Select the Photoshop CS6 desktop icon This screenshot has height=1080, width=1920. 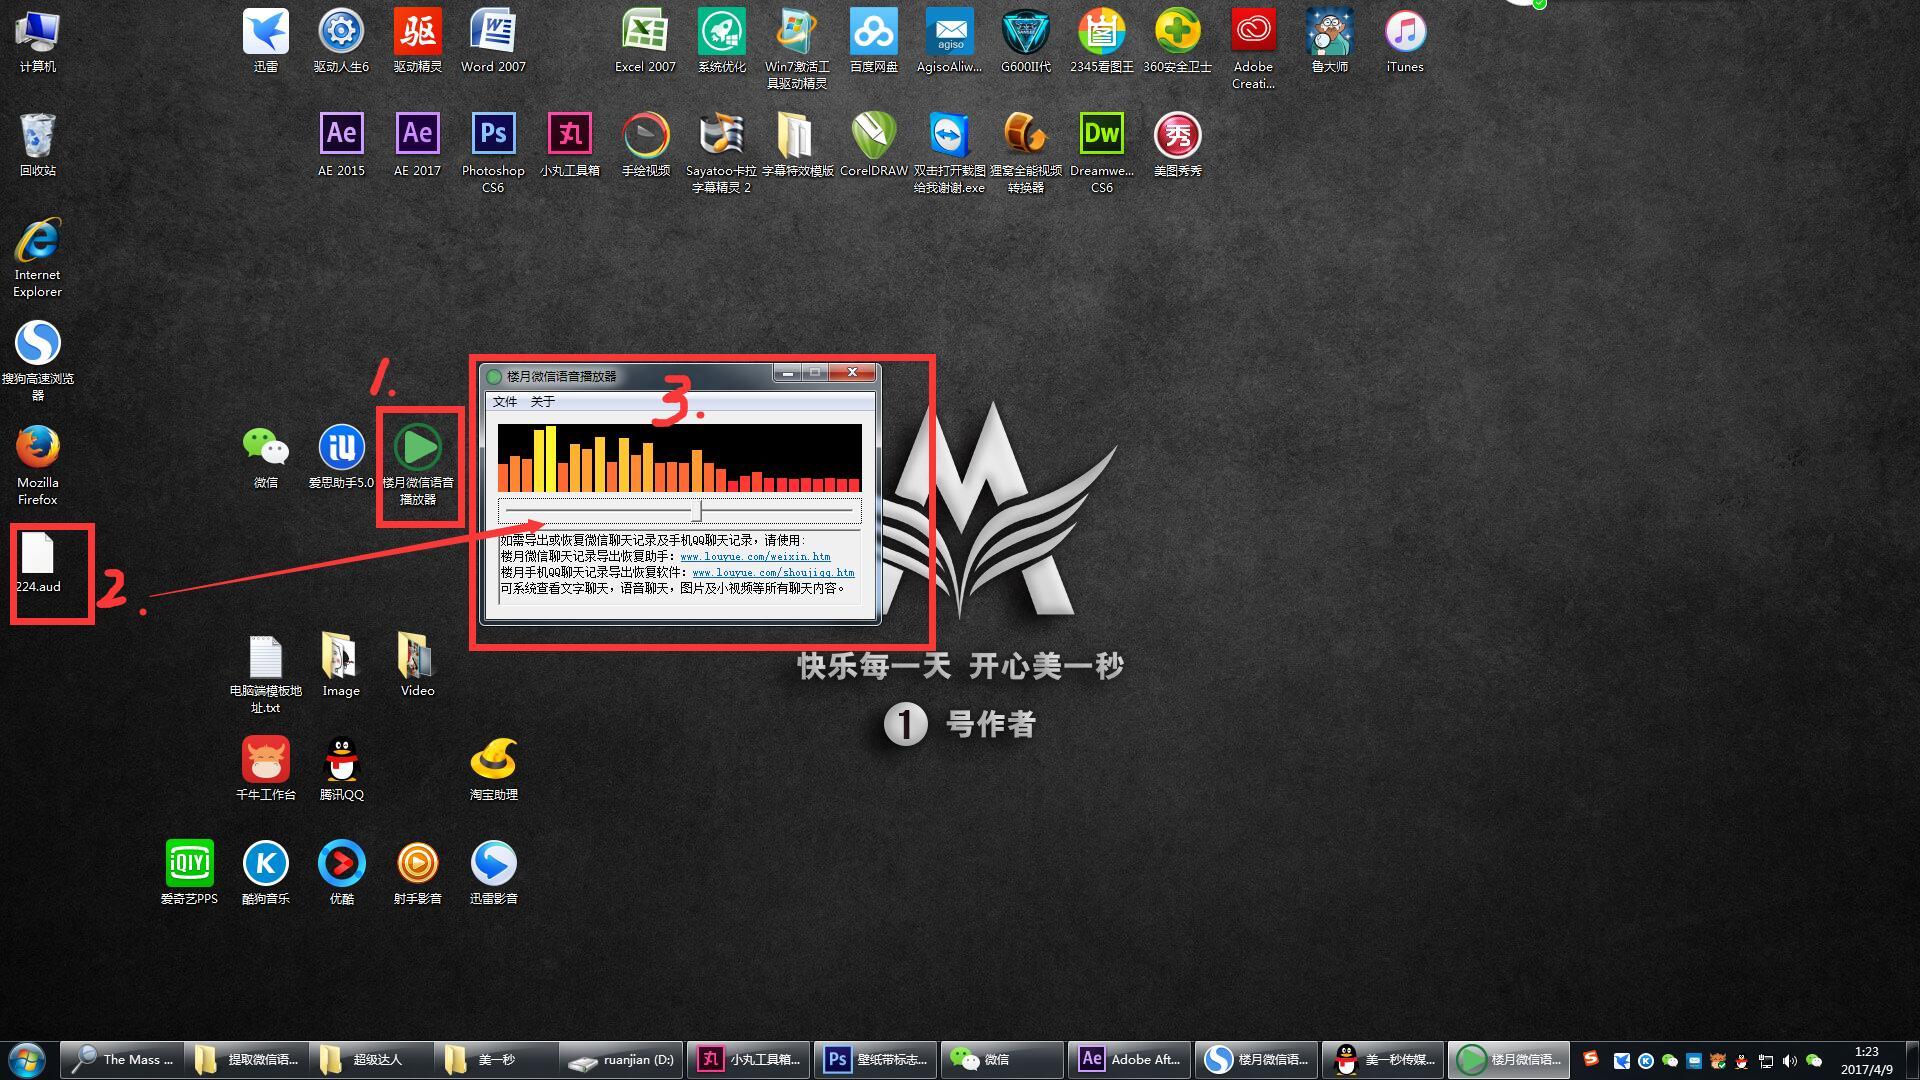tap(493, 153)
